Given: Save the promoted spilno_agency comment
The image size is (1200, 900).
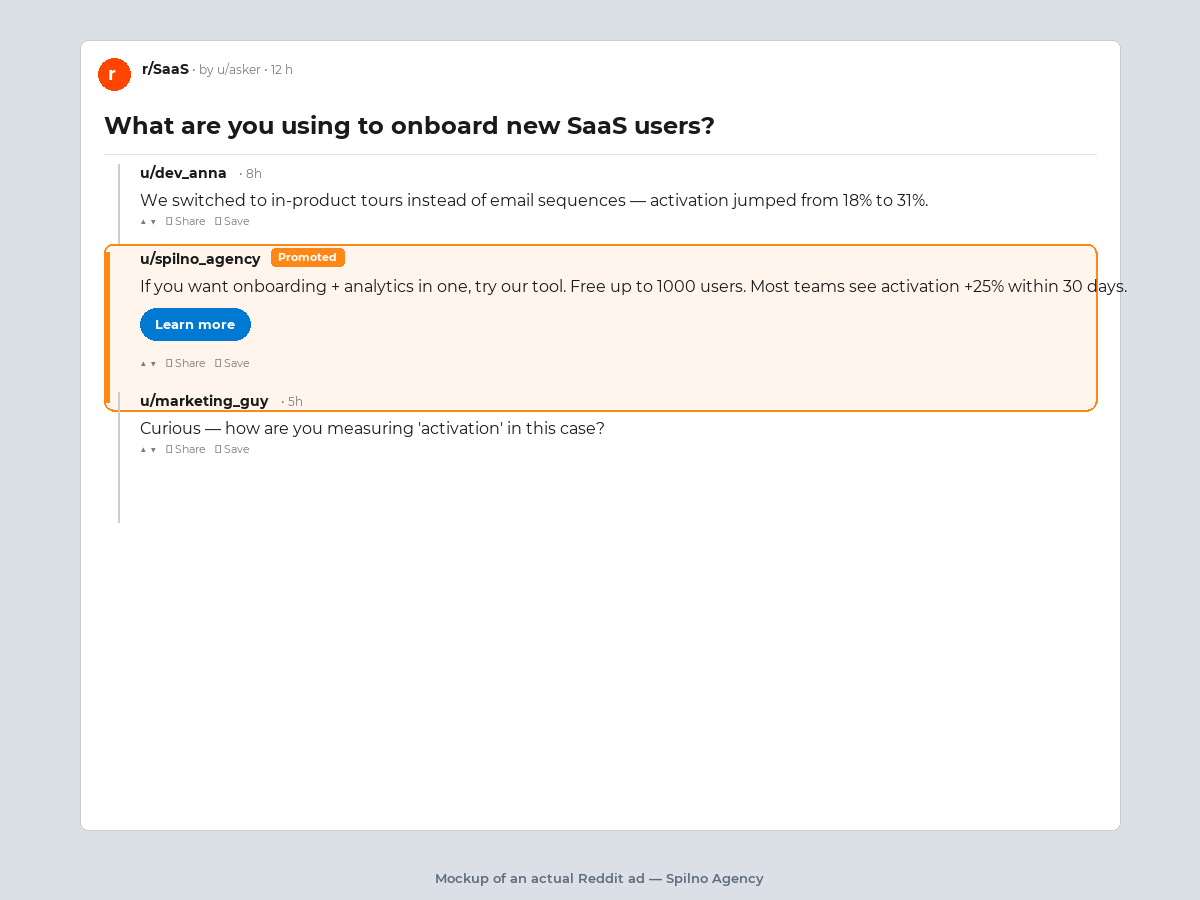Looking at the screenshot, I should [x=232, y=364].
